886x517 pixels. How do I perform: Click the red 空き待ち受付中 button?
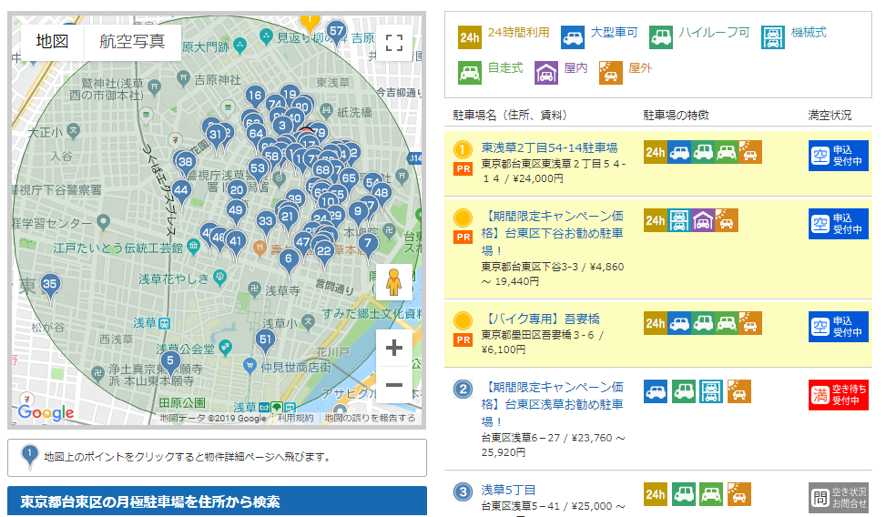(838, 394)
